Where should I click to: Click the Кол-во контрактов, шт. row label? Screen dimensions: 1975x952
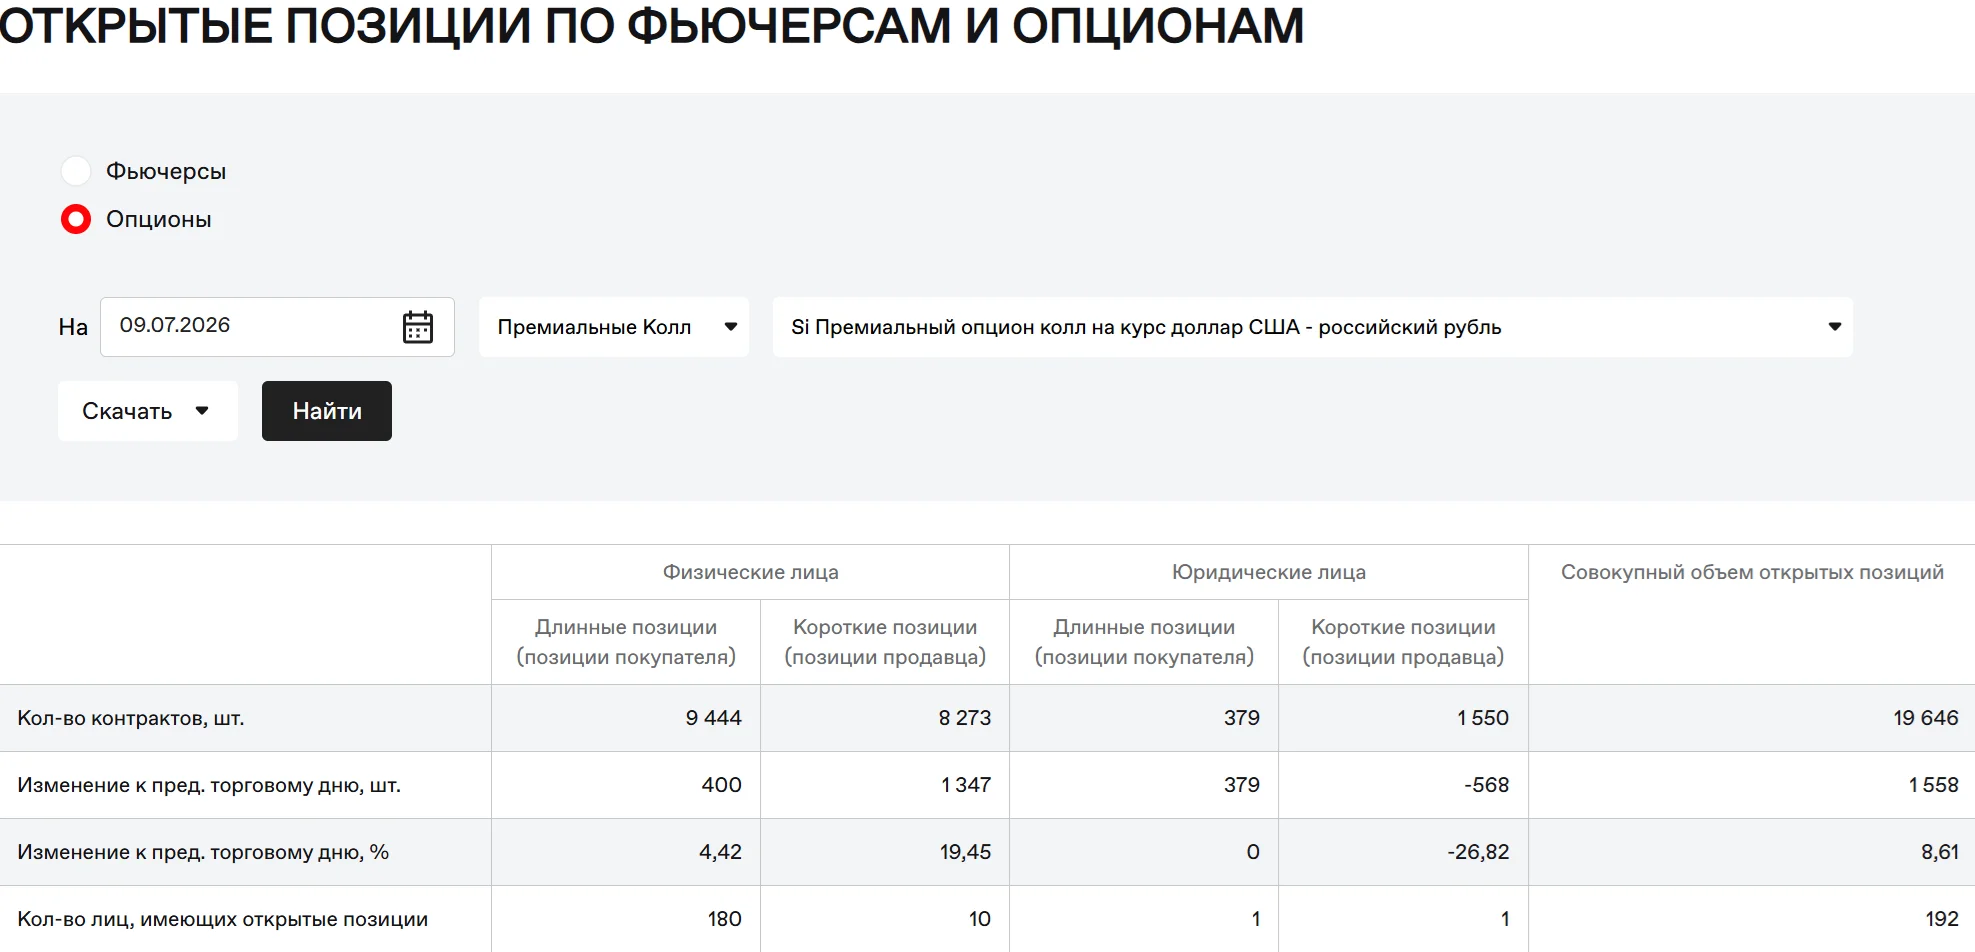point(131,718)
